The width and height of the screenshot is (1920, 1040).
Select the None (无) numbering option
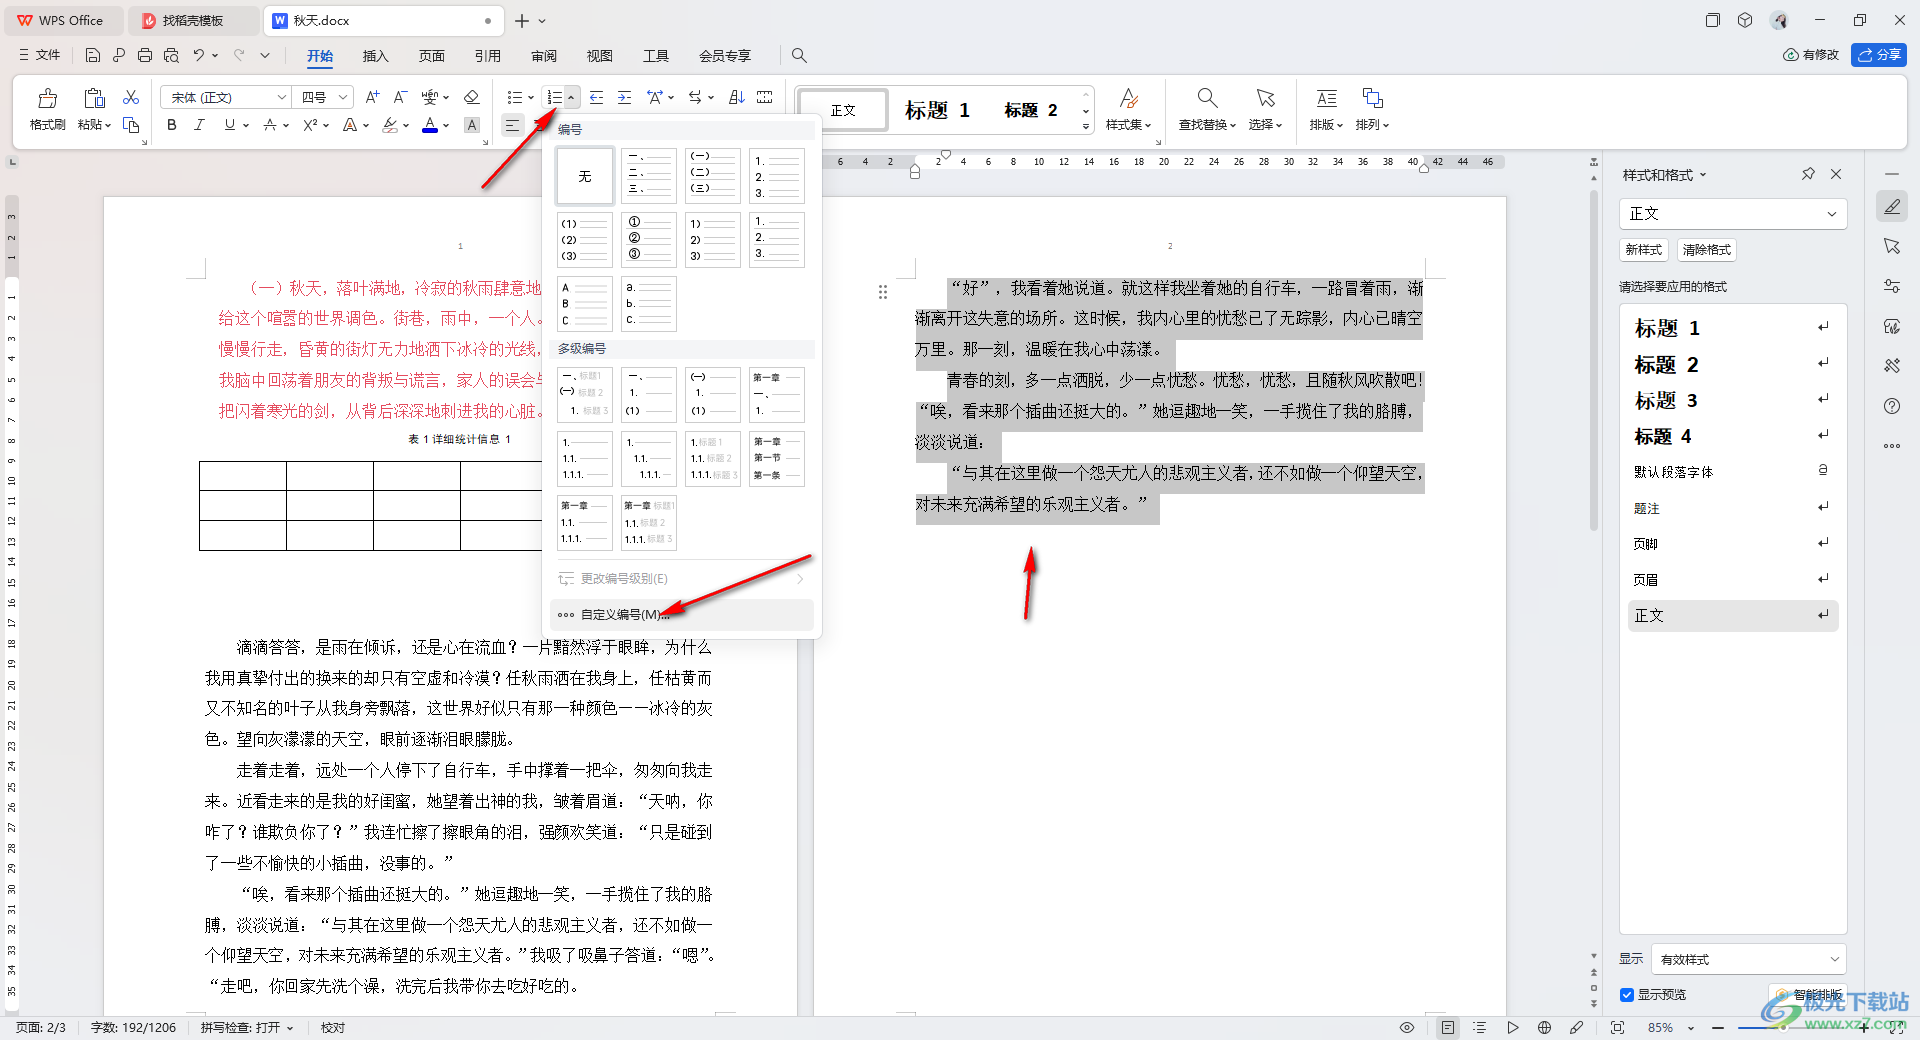coord(585,176)
